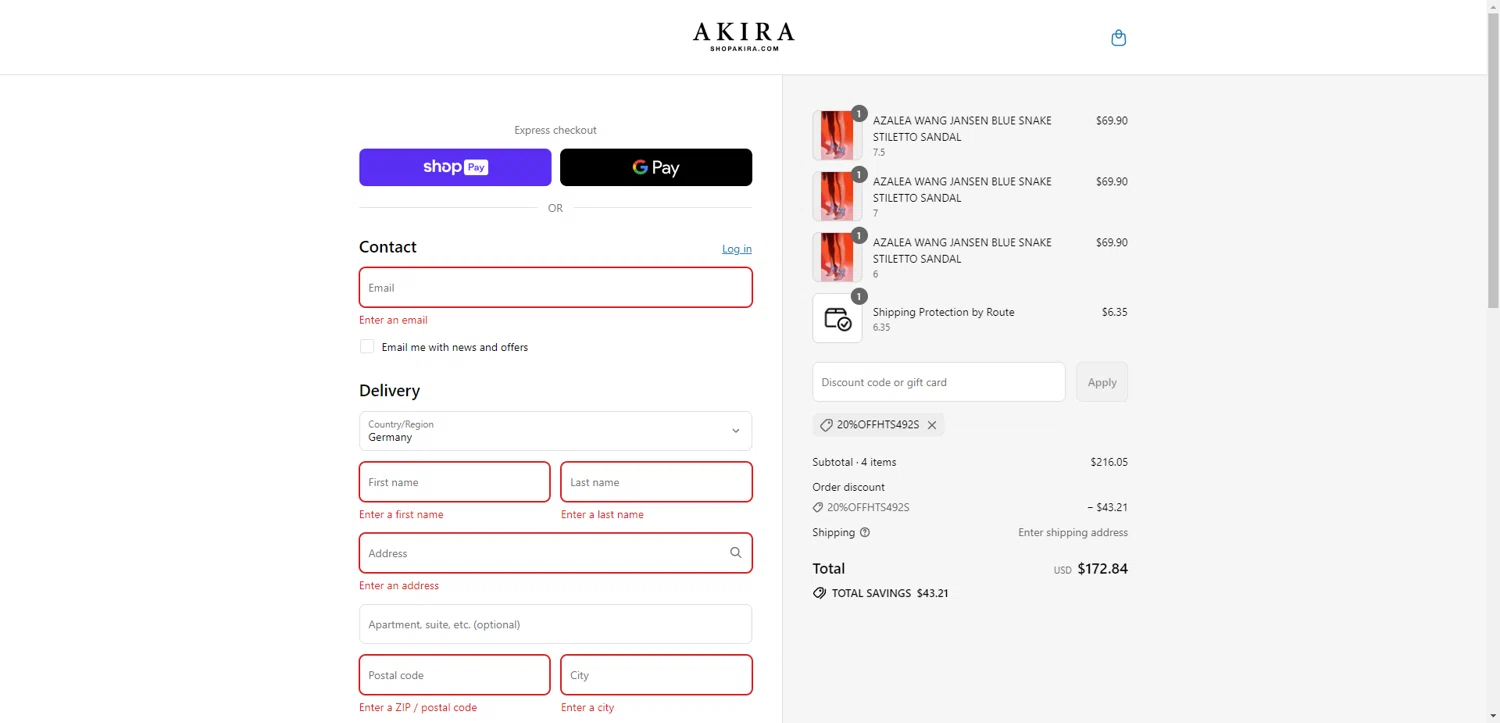The image size is (1500, 723).
Task: Focus the Last name field
Action: tap(656, 482)
